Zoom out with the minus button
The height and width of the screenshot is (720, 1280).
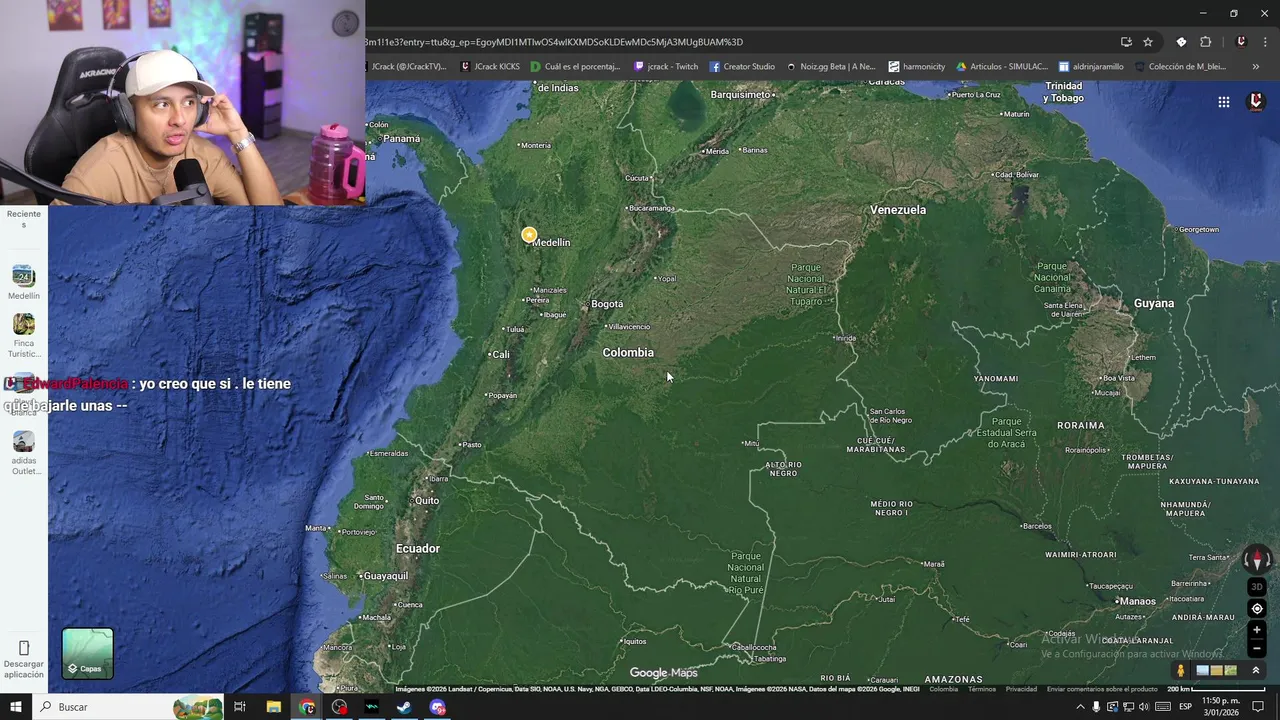click(x=1257, y=648)
